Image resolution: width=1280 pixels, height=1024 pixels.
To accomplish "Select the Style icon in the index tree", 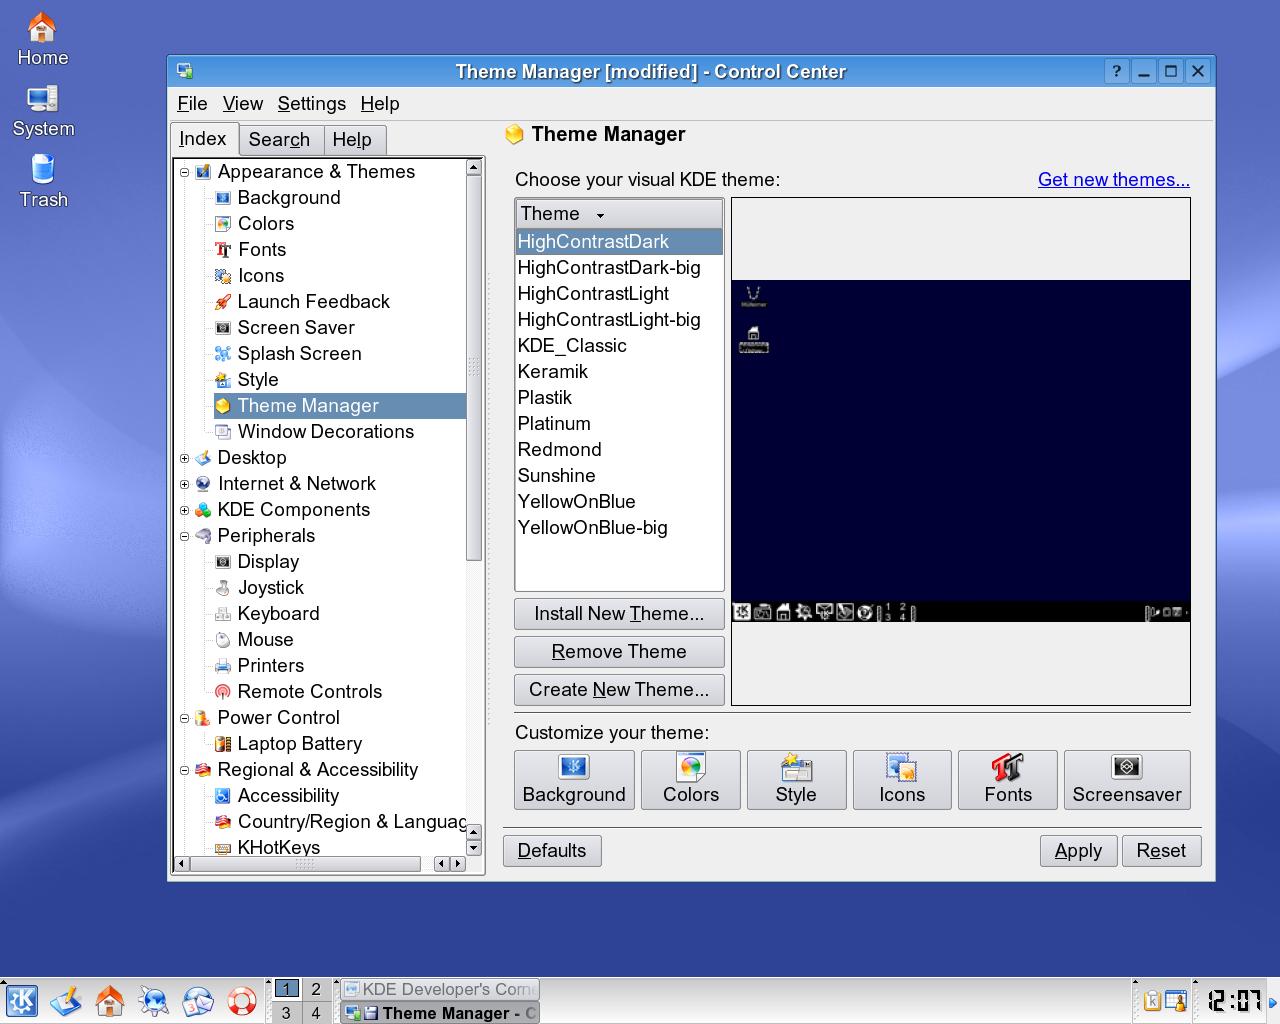I will pos(223,380).
